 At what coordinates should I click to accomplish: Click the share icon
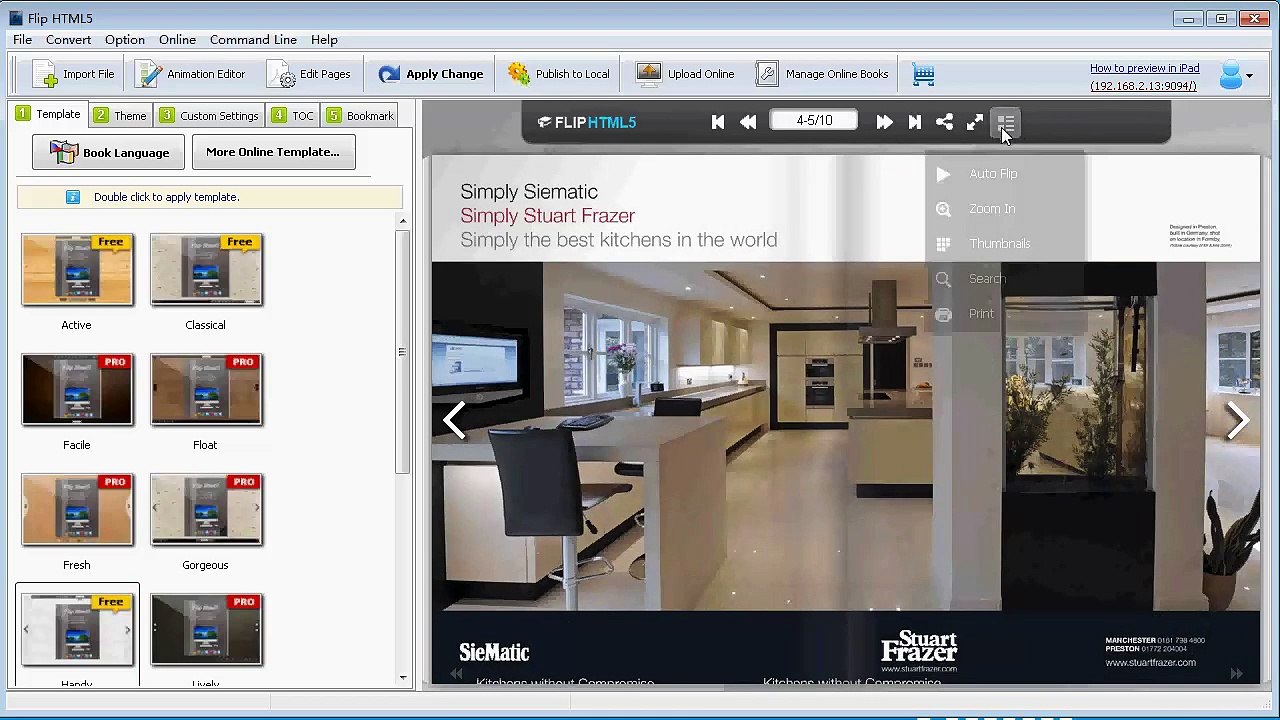[944, 122]
